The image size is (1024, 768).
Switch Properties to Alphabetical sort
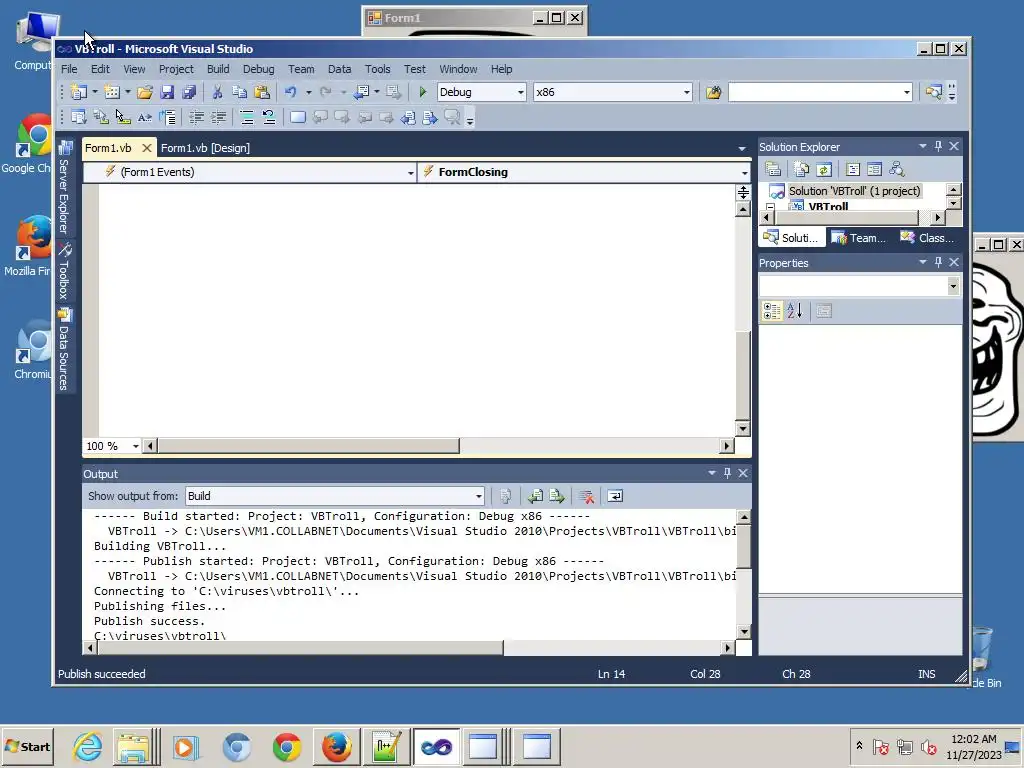point(795,312)
